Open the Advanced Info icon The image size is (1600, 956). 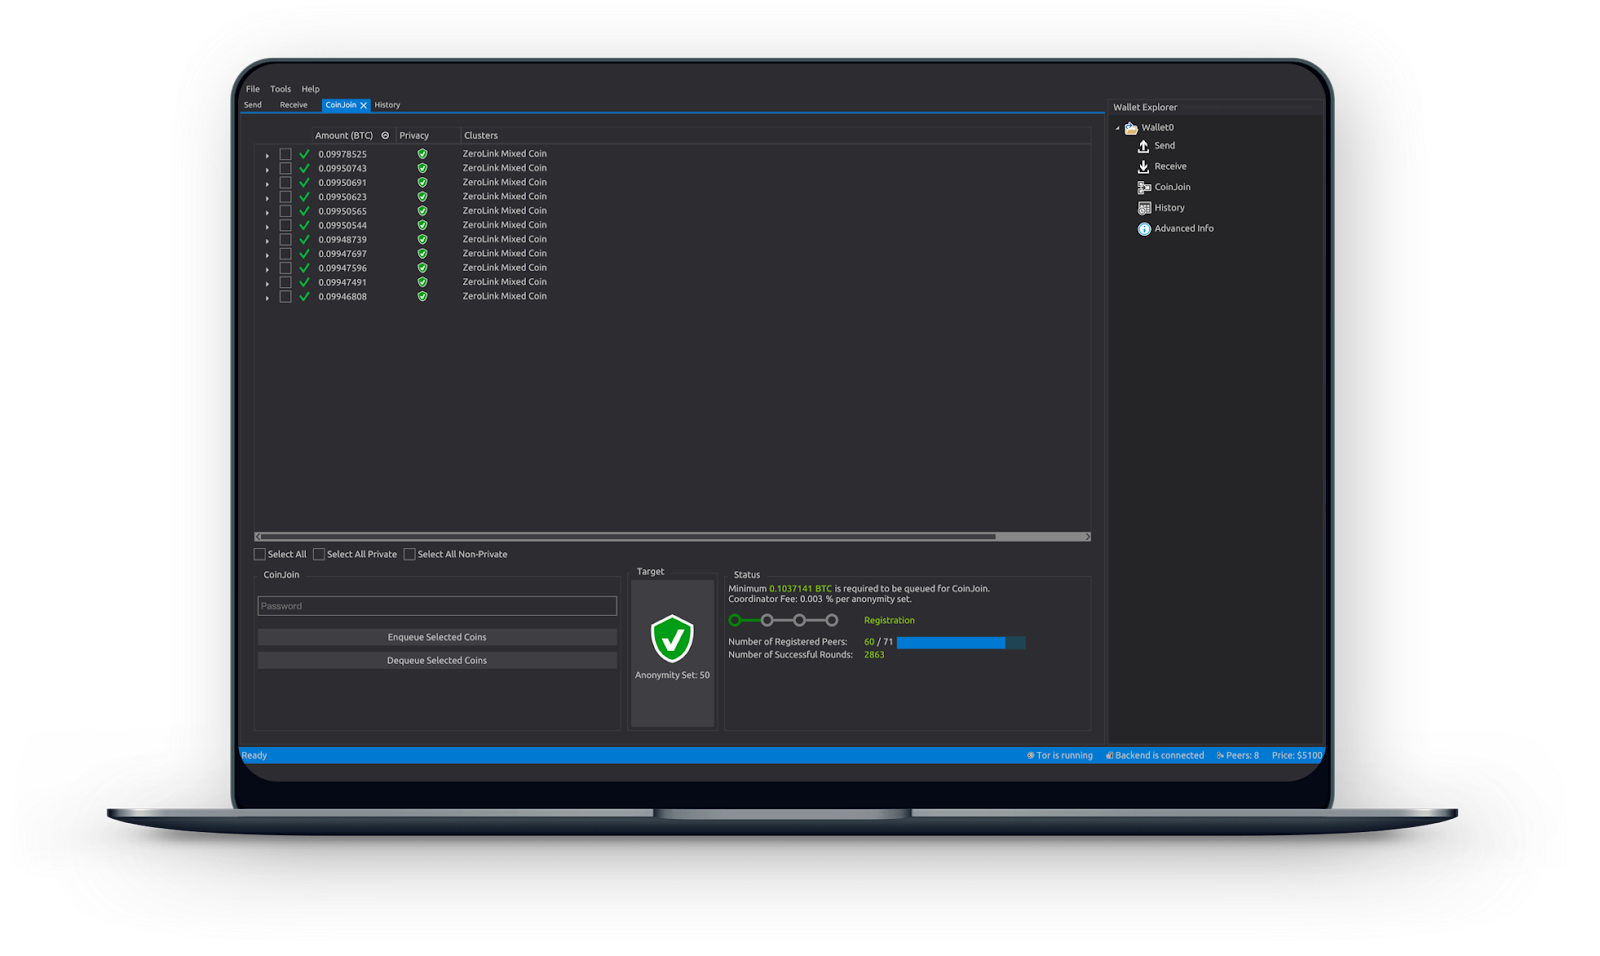(x=1144, y=229)
